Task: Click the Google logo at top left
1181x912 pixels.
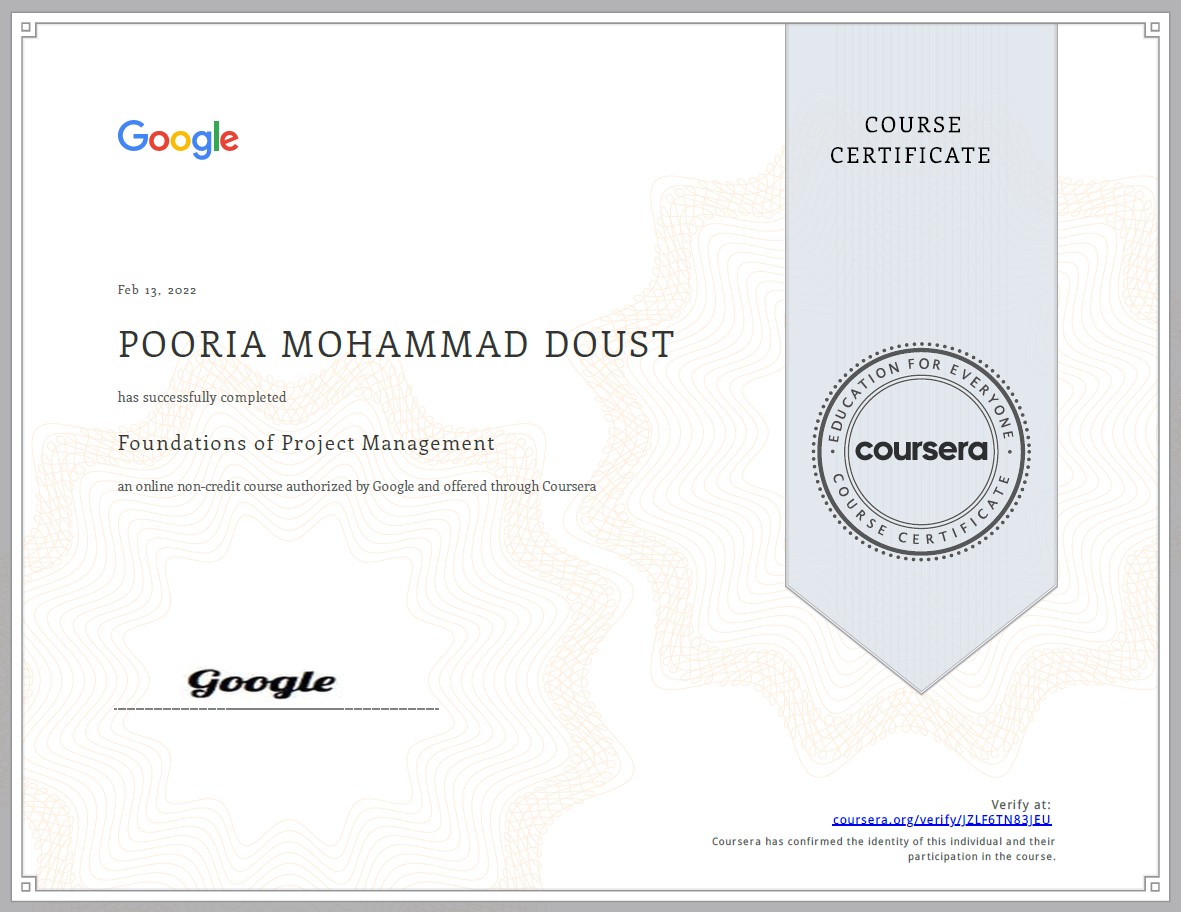Action: pos(177,139)
